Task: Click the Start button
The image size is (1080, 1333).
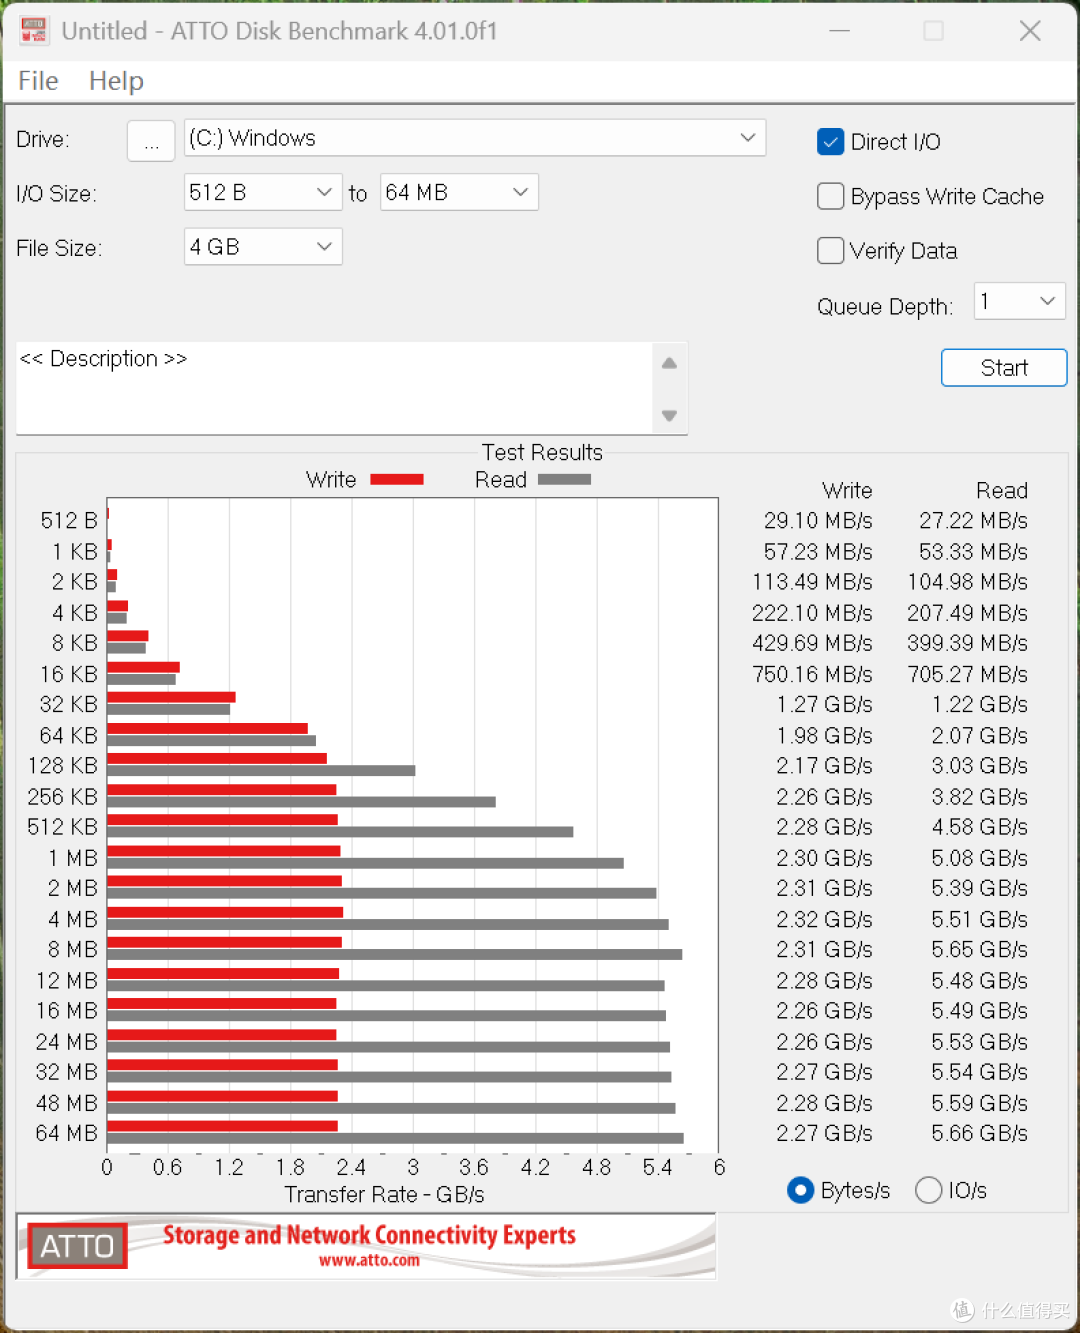Action: [1004, 367]
